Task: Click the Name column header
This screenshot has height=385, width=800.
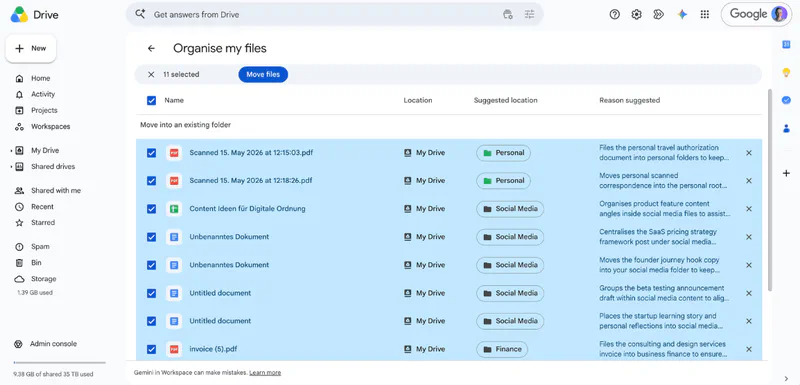Action: pyautogui.click(x=174, y=100)
